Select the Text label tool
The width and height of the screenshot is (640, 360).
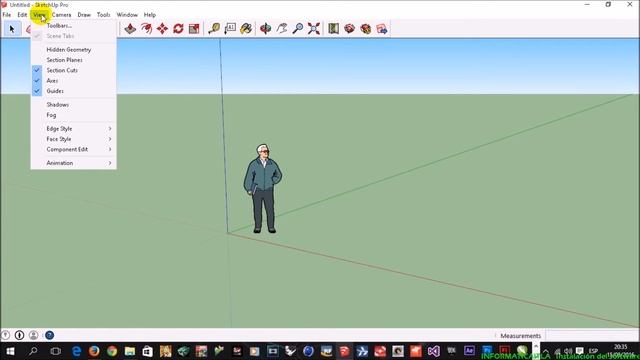(x=230, y=29)
